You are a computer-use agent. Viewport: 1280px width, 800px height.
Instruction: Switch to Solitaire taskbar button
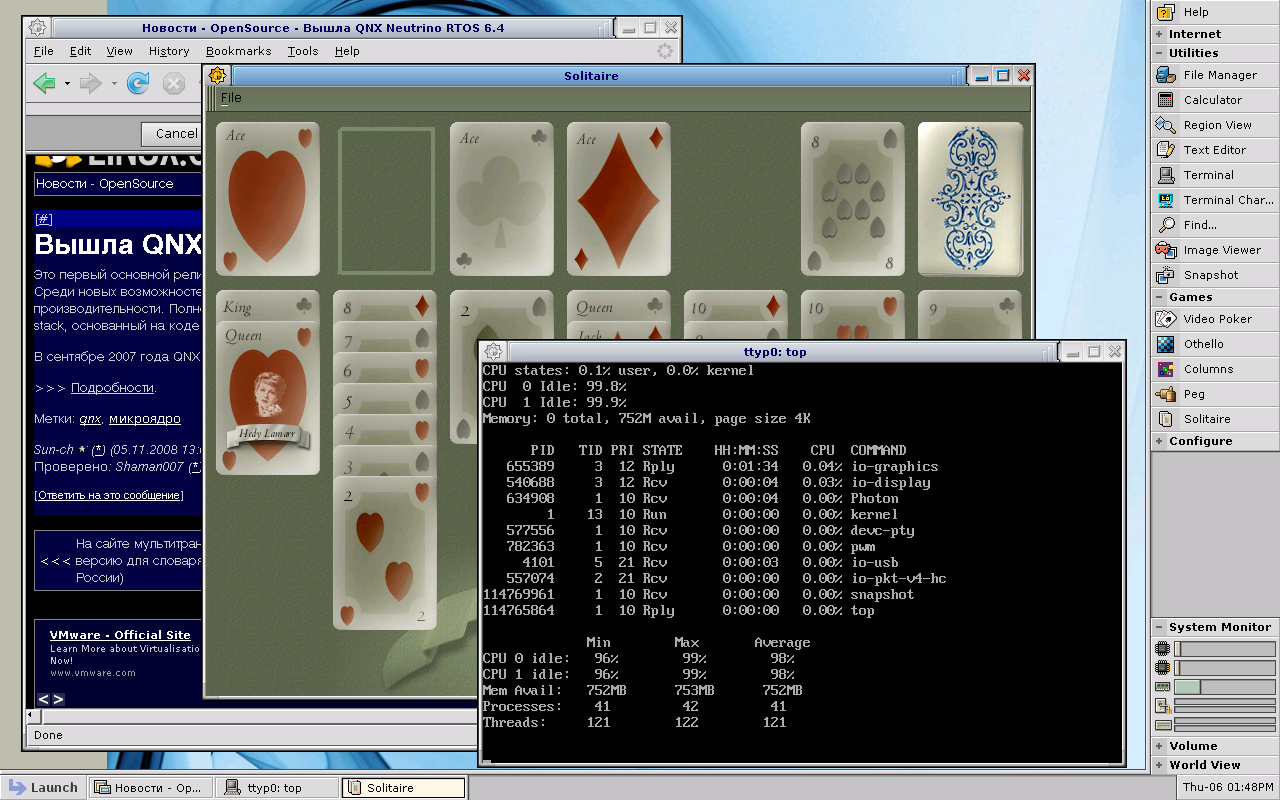point(403,788)
